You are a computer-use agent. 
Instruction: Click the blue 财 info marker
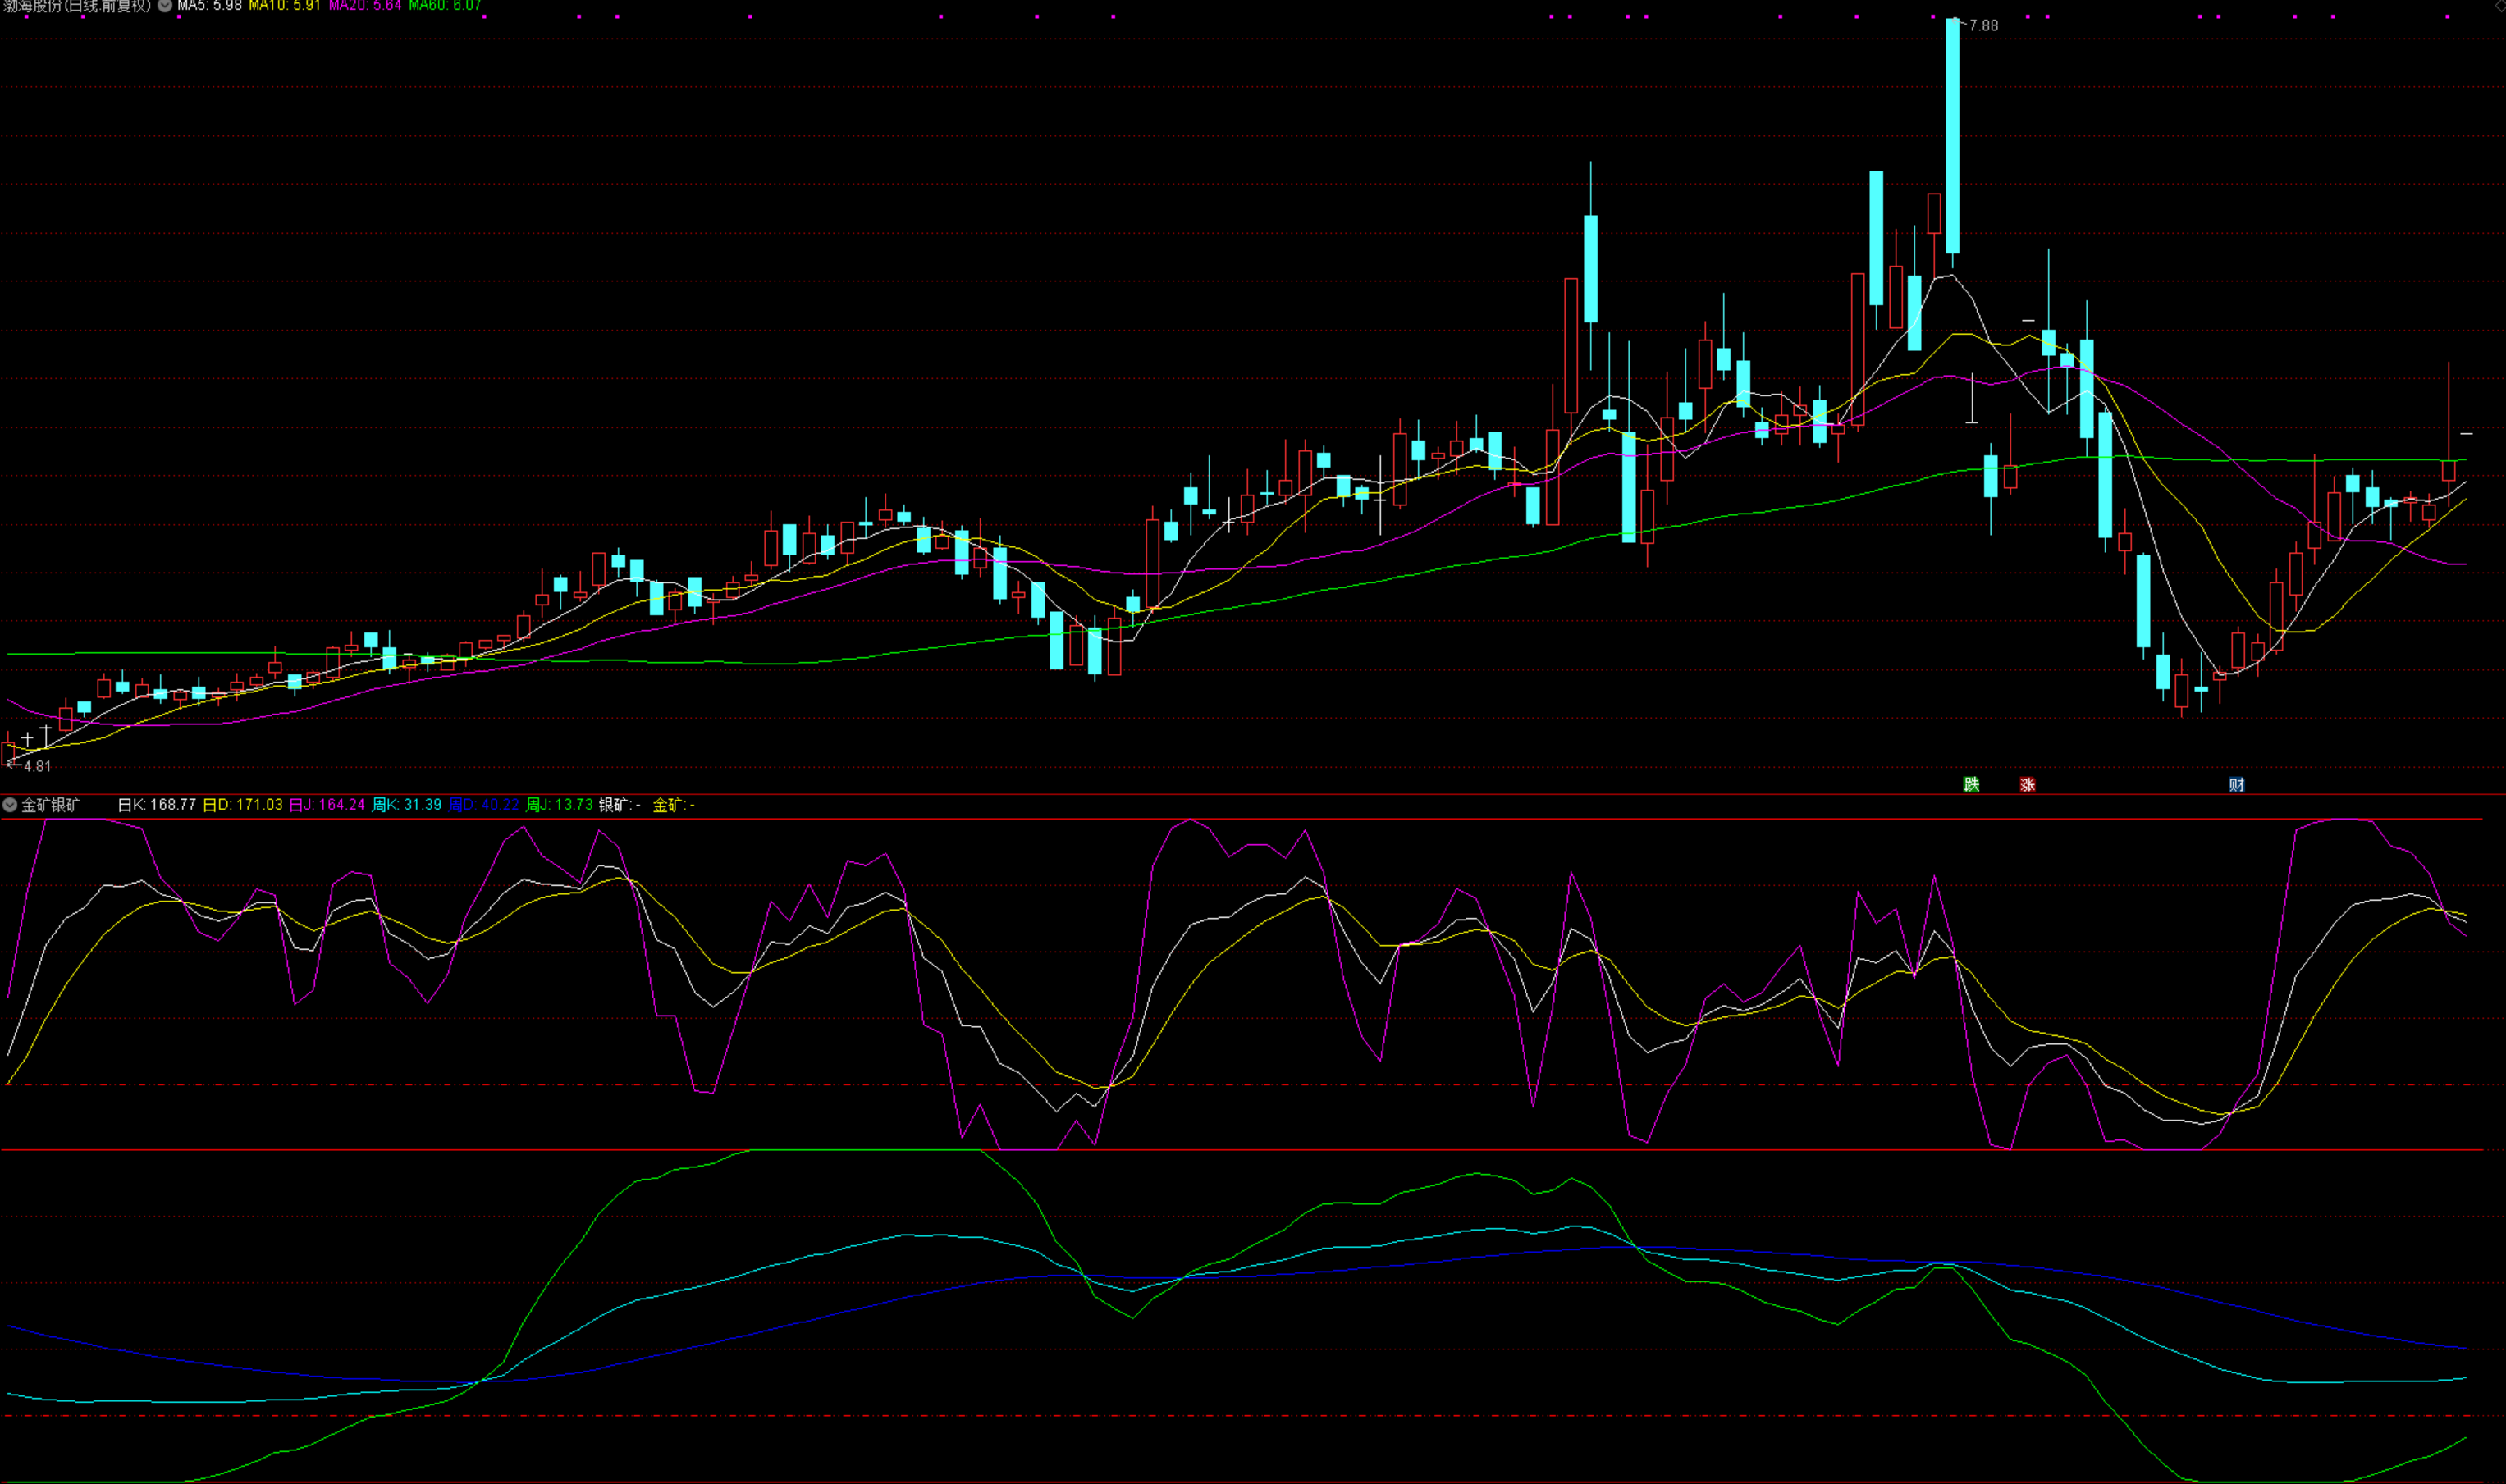point(2237,785)
